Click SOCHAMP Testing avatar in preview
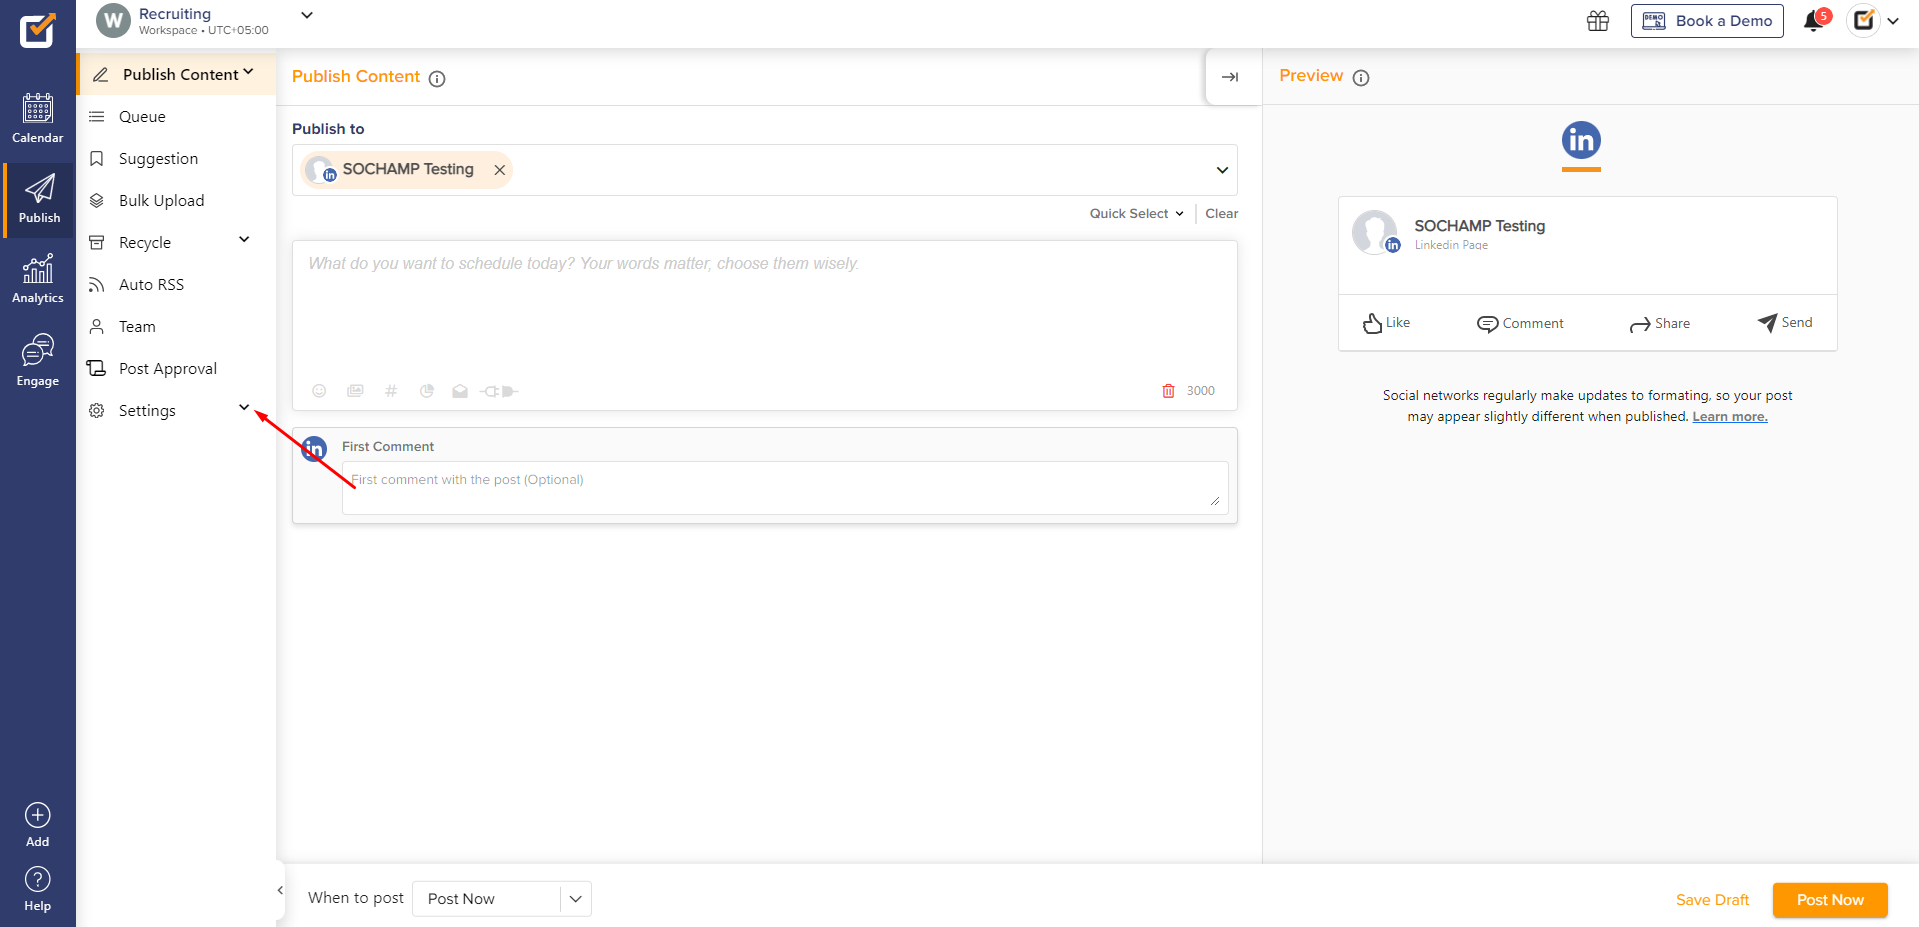This screenshot has width=1919, height=927. pyautogui.click(x=1375, y=232)
